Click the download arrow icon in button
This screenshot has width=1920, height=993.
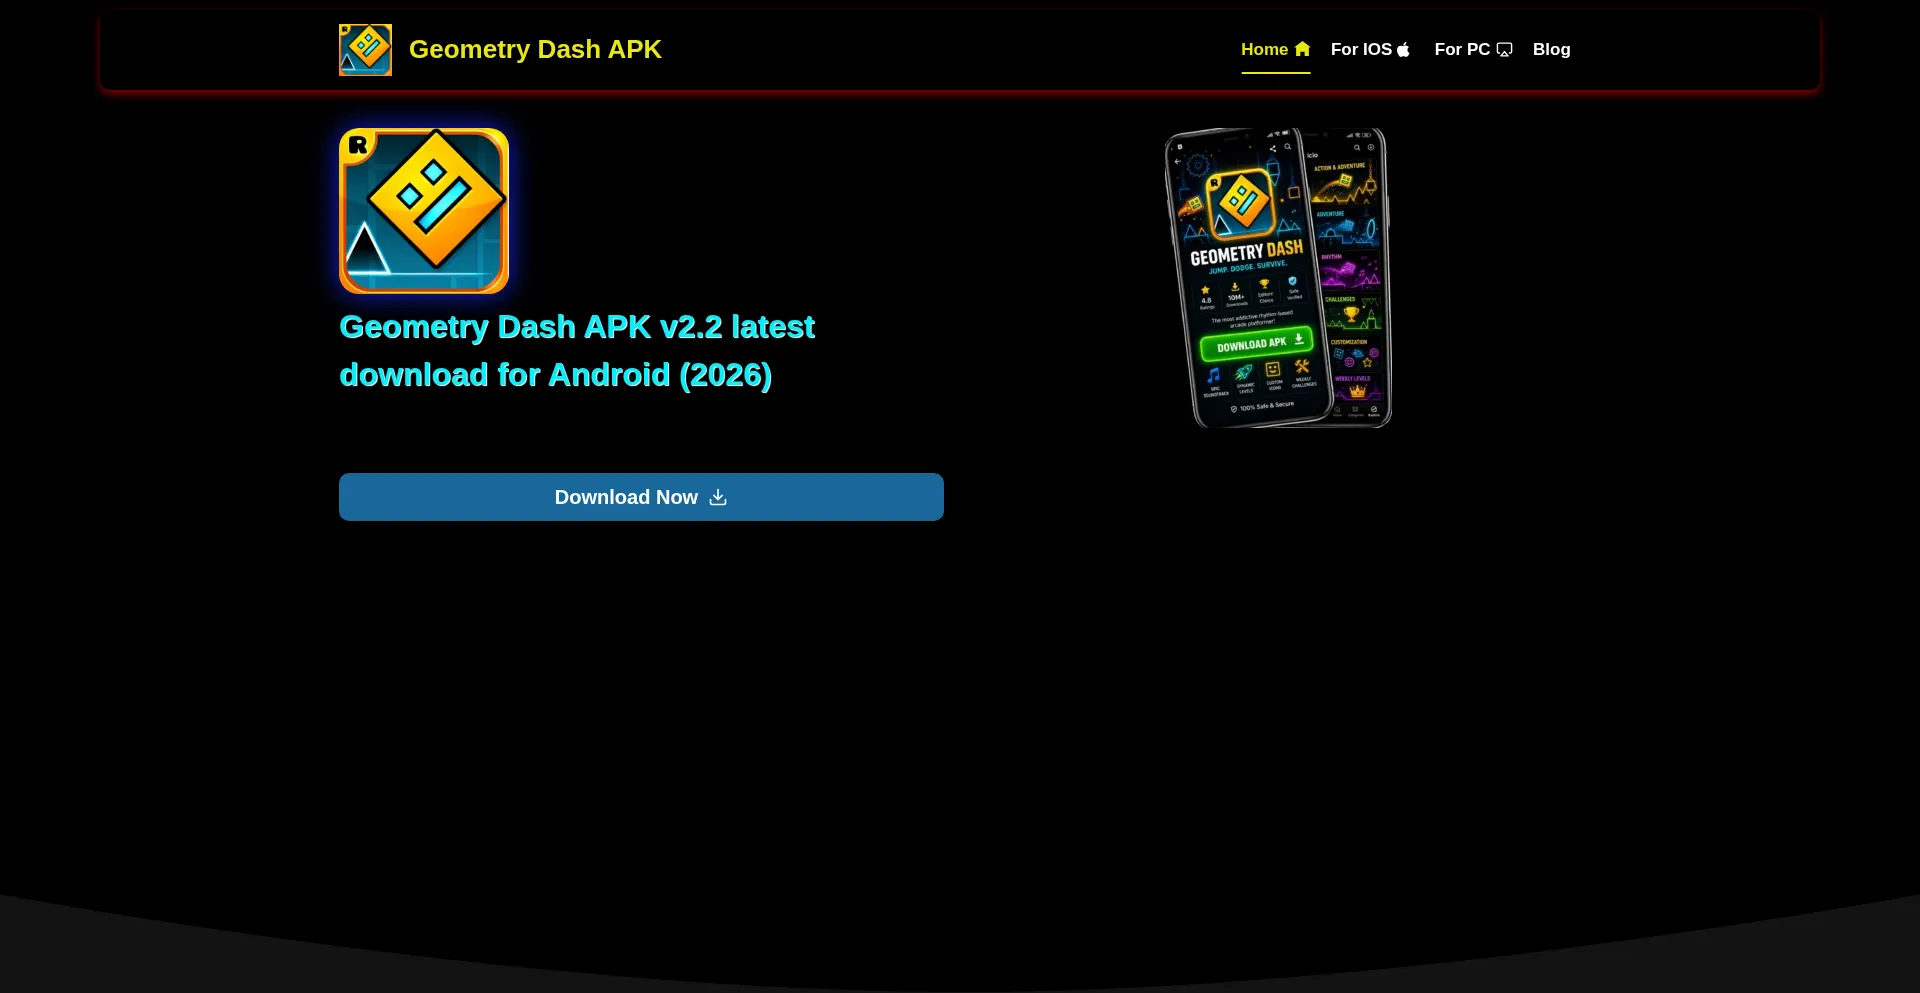[718, 497]
